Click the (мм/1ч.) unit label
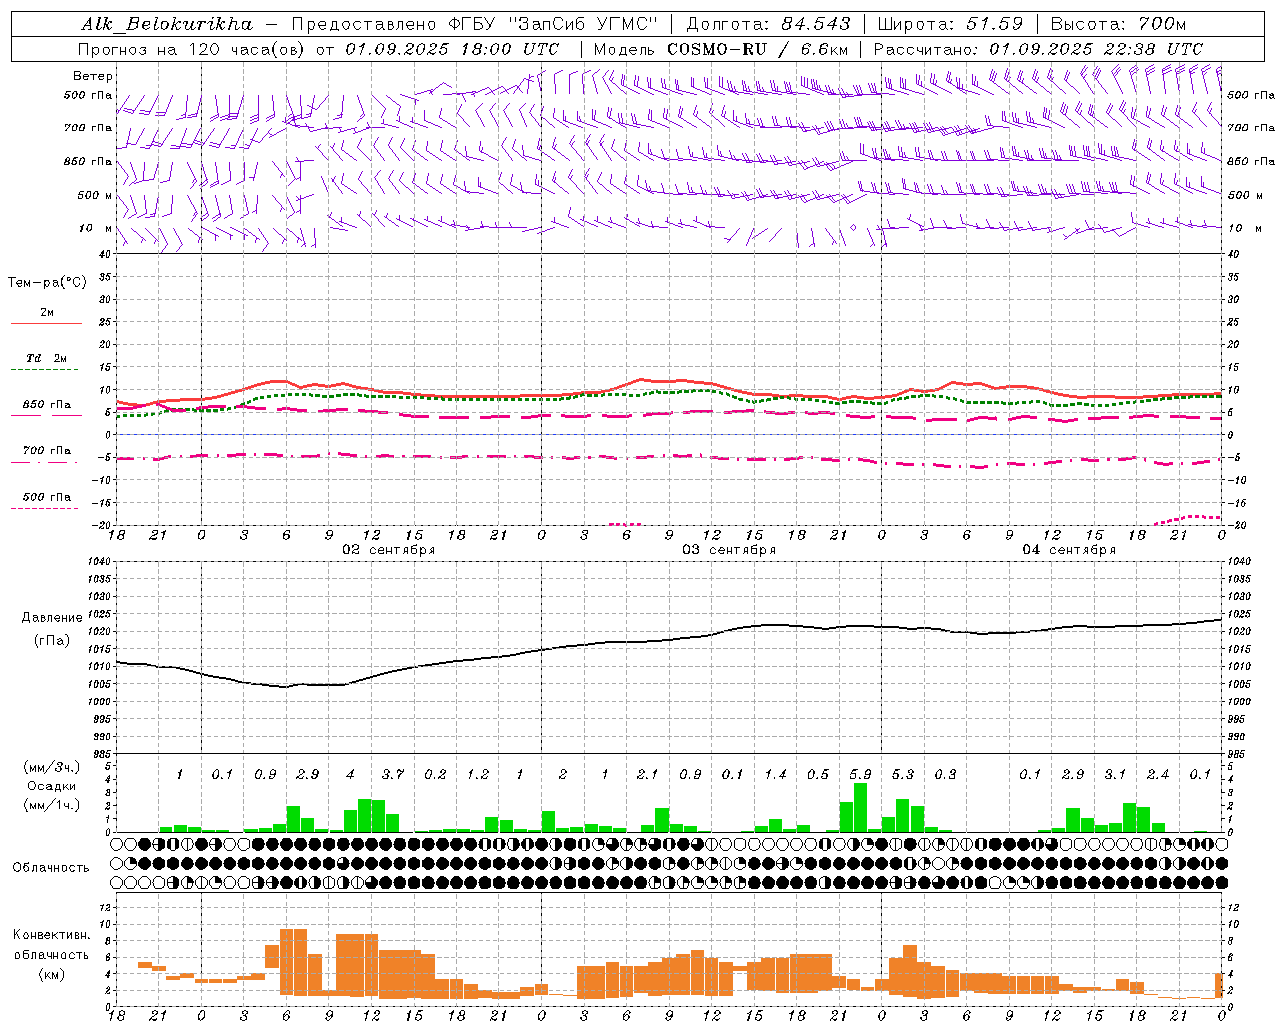Image resolution: width=1280 pixels, height=1024 pixels. coord(52,806)
